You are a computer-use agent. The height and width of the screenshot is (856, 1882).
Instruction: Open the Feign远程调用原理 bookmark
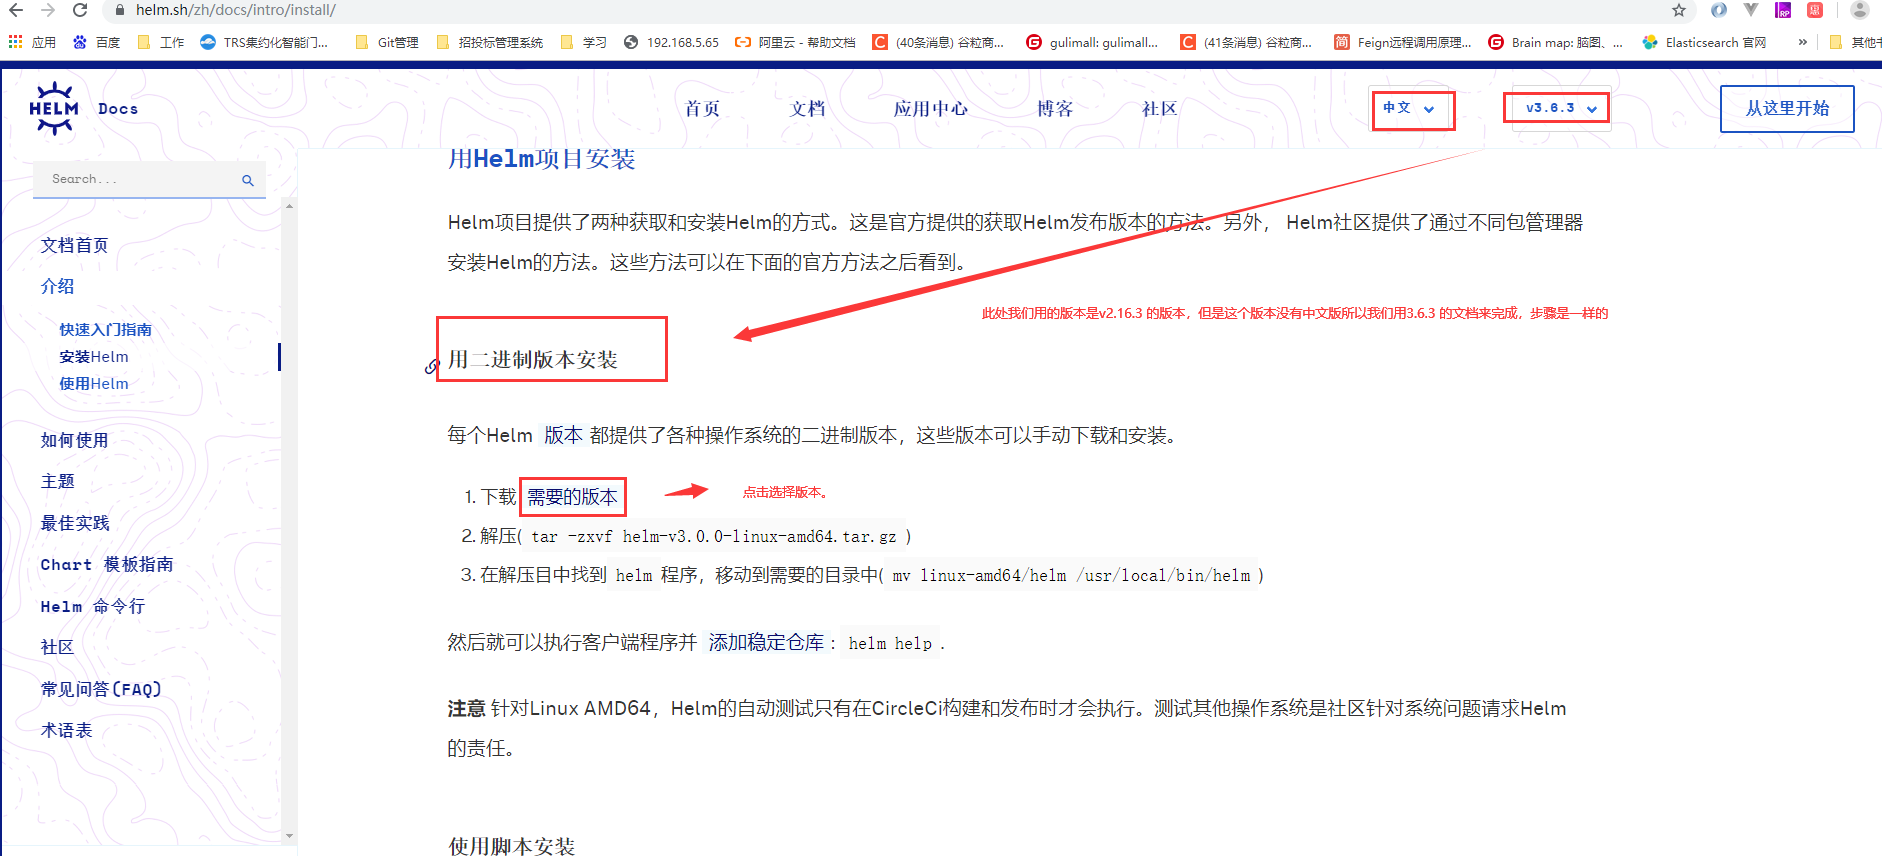tap(1403, 42)
